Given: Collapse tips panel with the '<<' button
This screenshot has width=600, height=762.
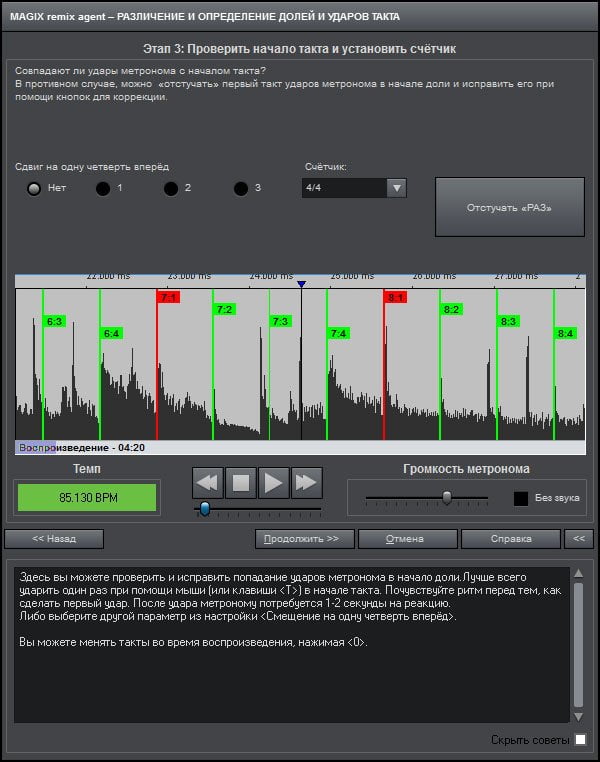Looking at the screenshot, I should pyautogui.click(x=579, y=538).
